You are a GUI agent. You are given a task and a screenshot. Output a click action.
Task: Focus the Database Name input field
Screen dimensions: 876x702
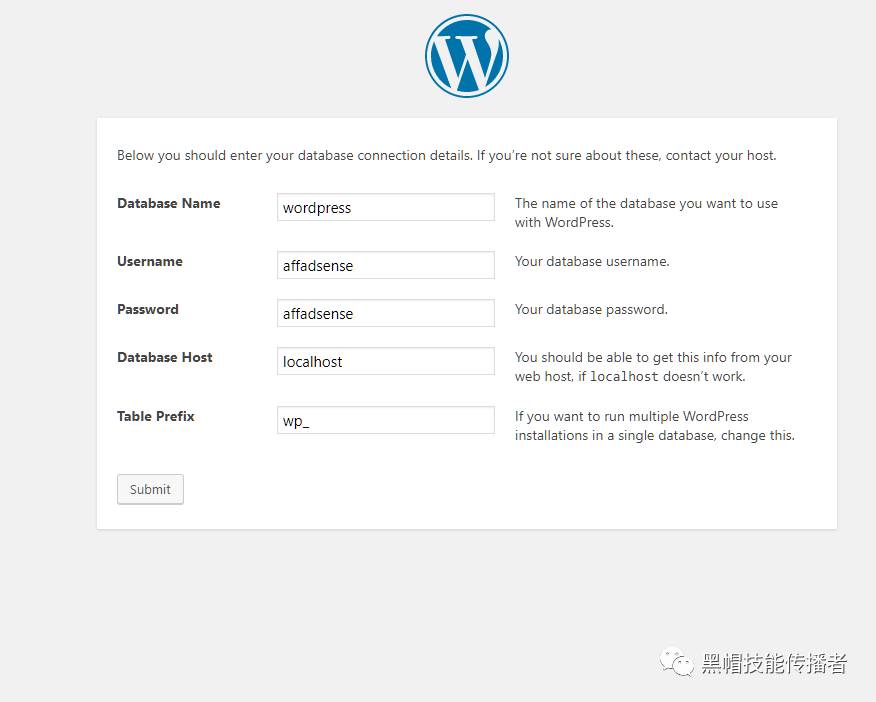[x=385, y=207]
